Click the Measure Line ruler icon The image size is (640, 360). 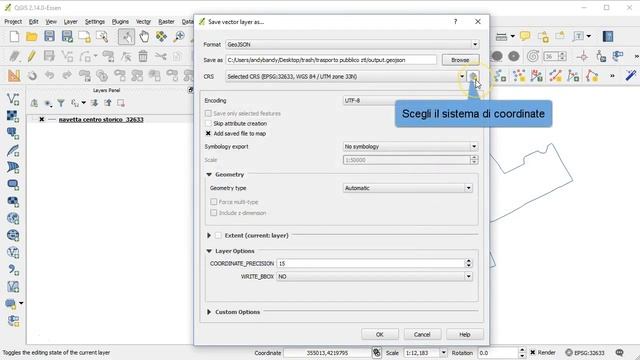tap(501, 37)
